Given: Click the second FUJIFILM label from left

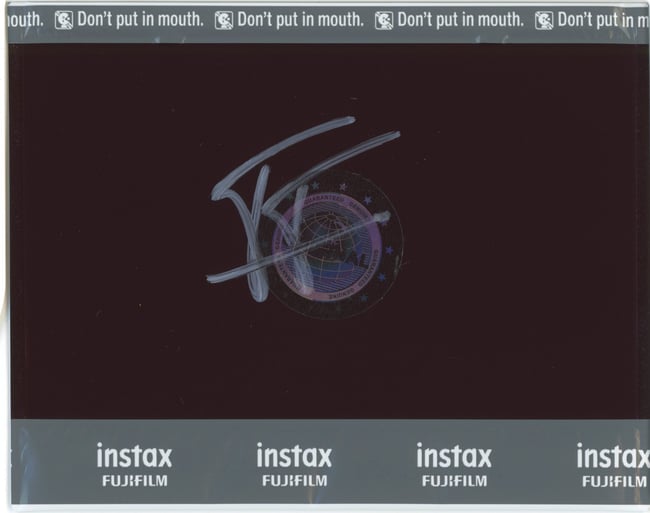Looking at the screenshot, I should click(294, 481).
